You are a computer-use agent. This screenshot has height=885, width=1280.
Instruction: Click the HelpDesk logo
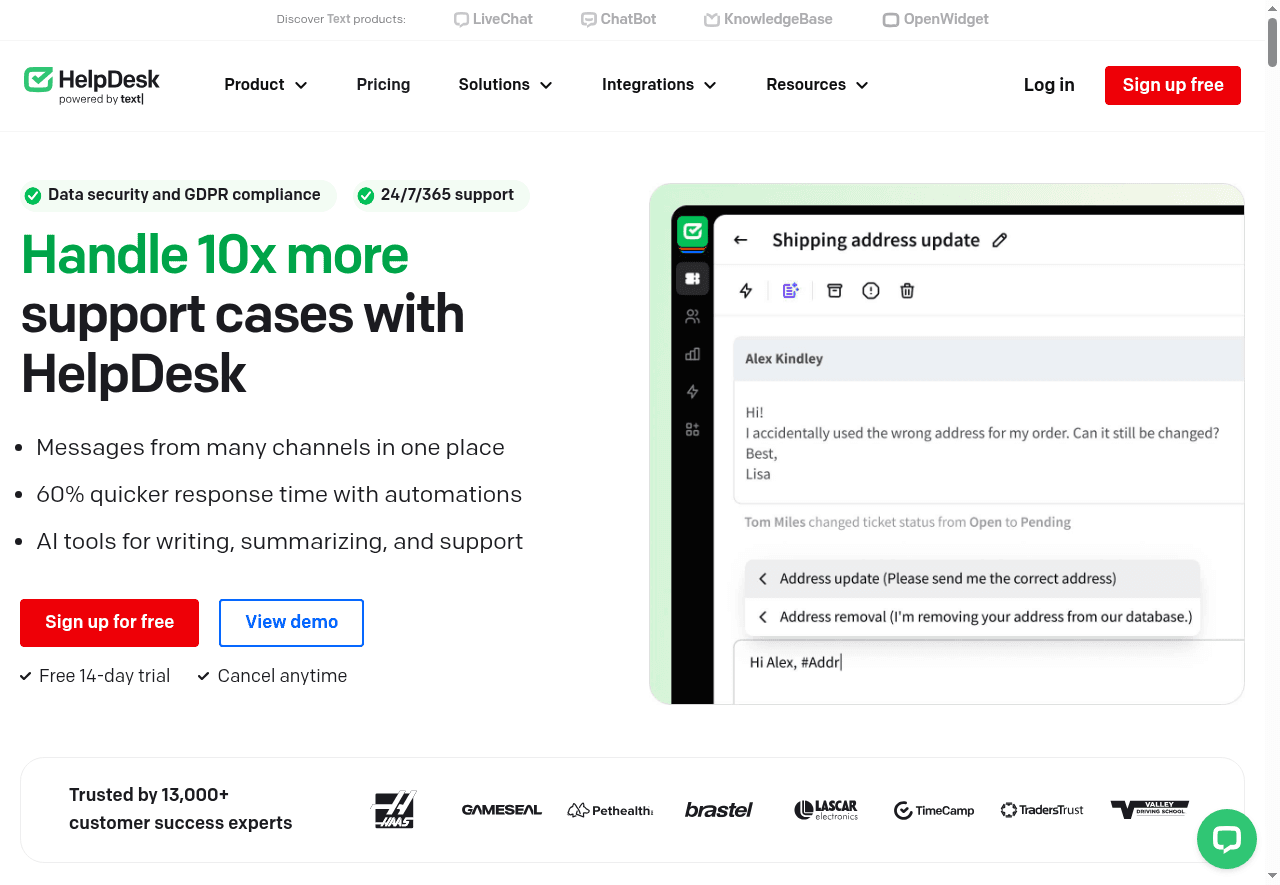pos(90,85)
